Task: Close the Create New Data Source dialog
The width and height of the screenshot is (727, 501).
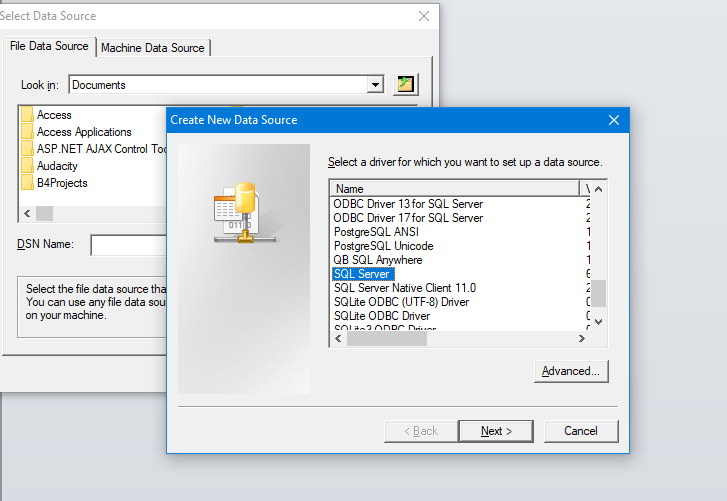Action: pos(614,120)
